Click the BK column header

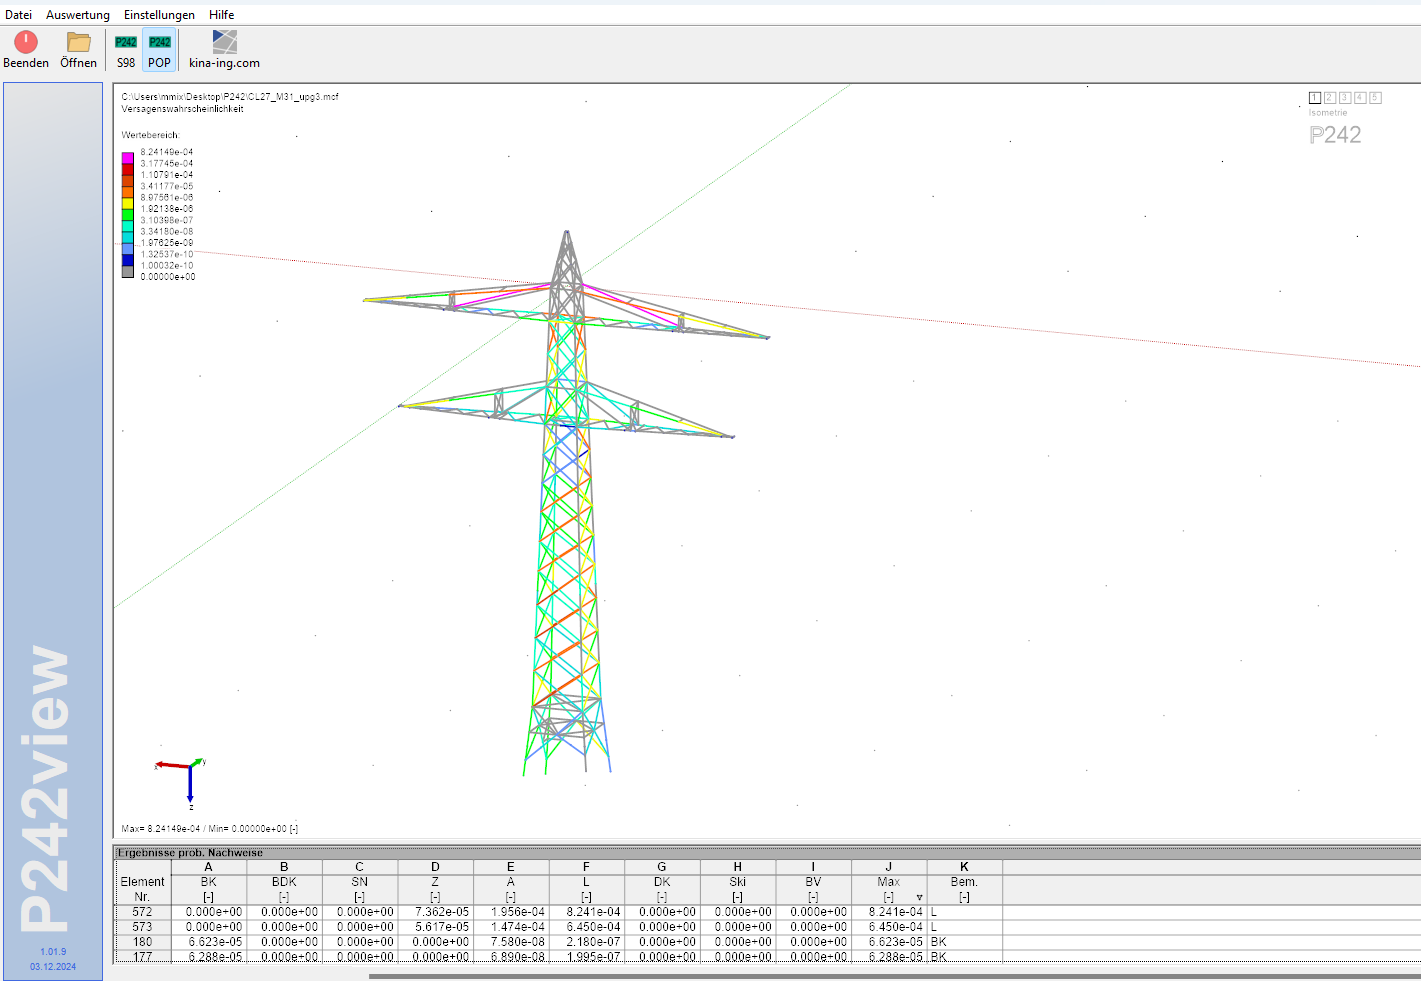208,882
